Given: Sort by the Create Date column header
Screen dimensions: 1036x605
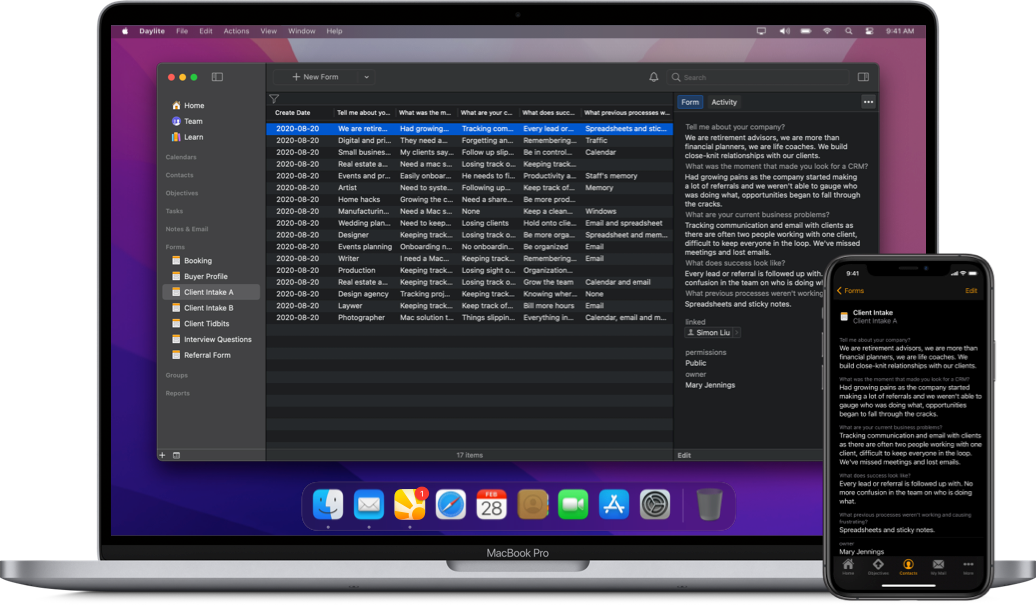Looking at the screenshot, I should point(293,113).
